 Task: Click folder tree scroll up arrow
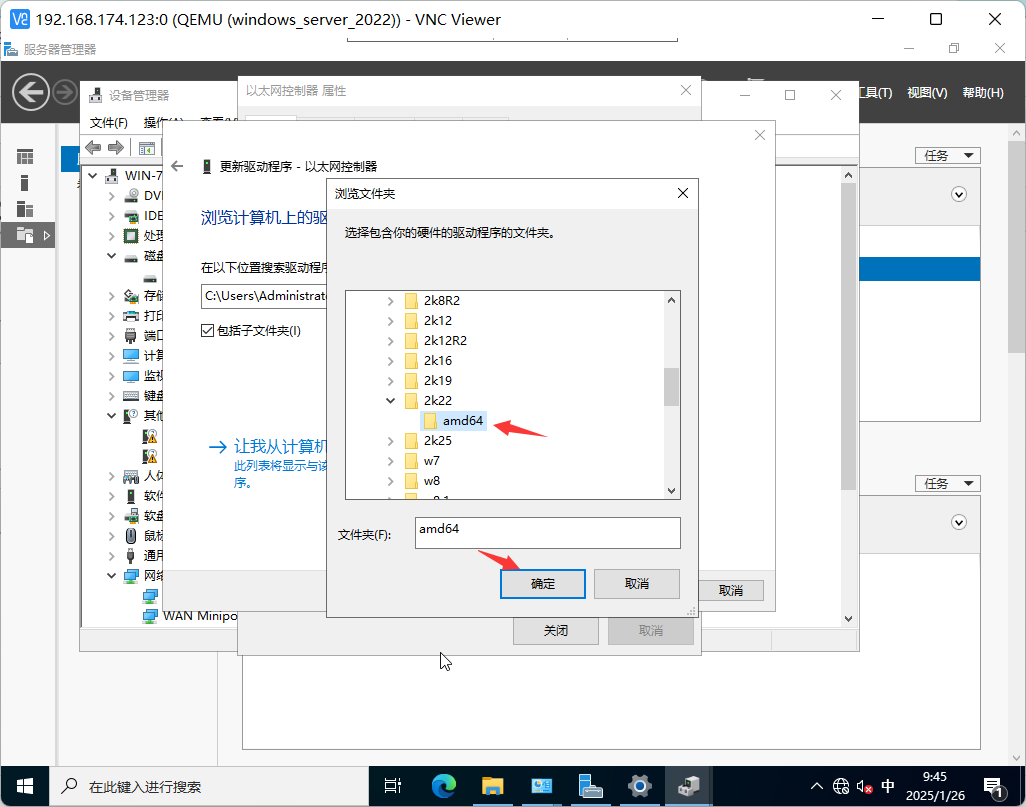coord(671,300)
